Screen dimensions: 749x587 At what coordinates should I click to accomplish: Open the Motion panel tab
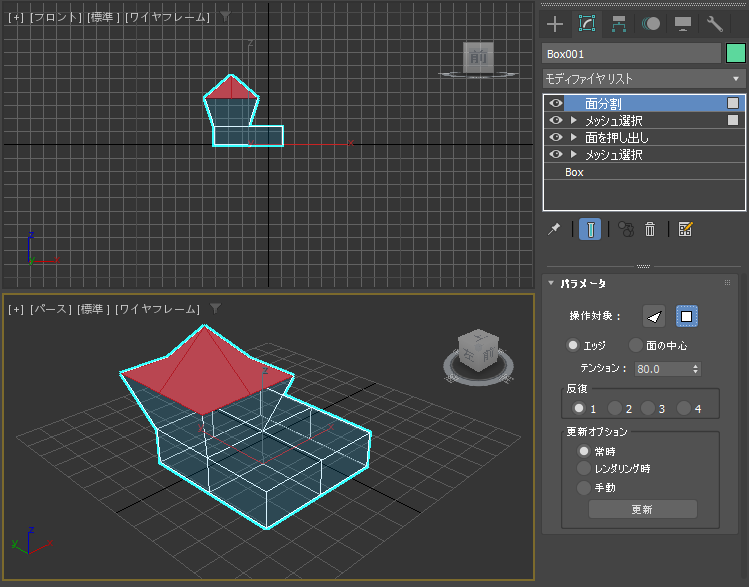click(651, 24)
